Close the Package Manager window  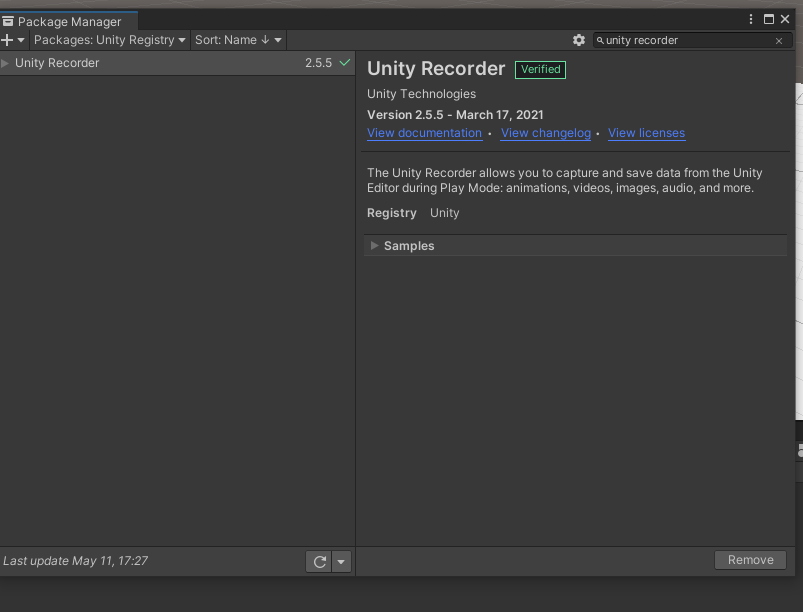[785, 19]
